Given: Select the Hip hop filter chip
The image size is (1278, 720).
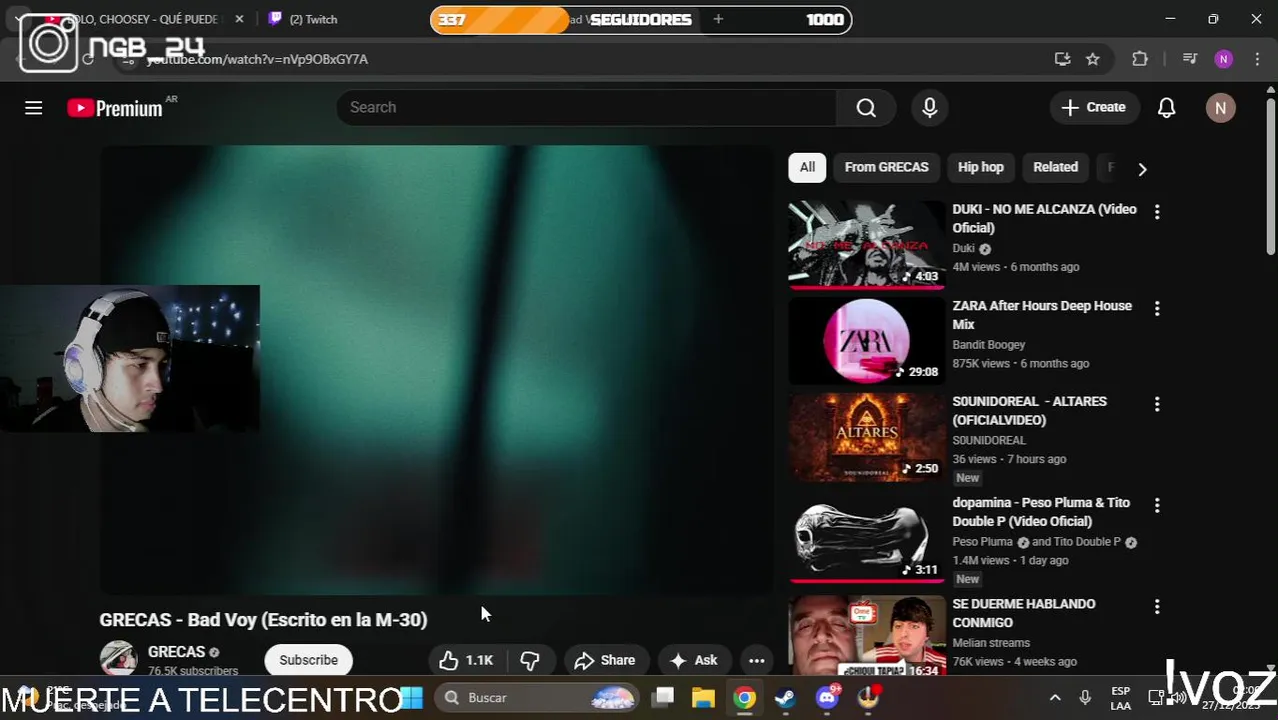Looking at the screenshot, I should point(980,167).
